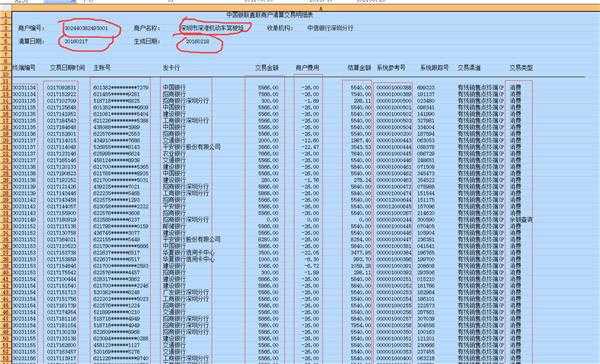Select the 清算日期 label cell
Viewport: 600px width, 364px height.
coord(31,41)
